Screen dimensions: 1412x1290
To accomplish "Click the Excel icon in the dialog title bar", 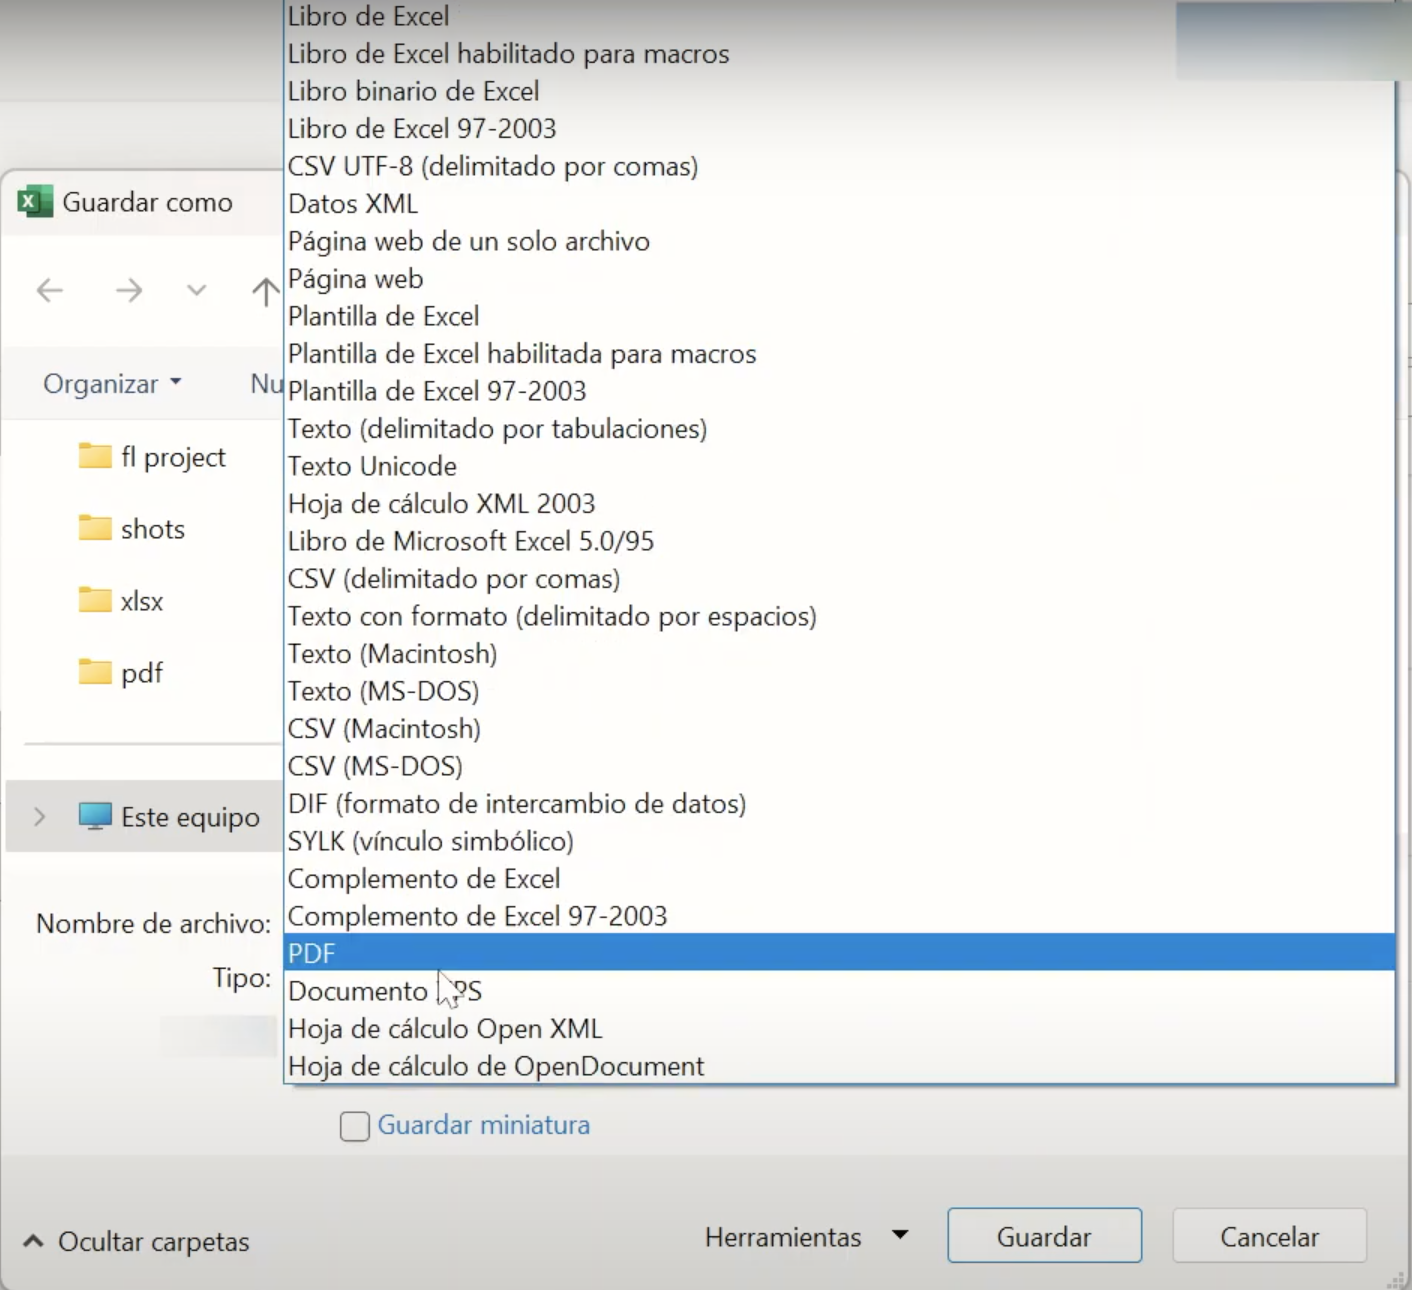I will pos(33,202).
